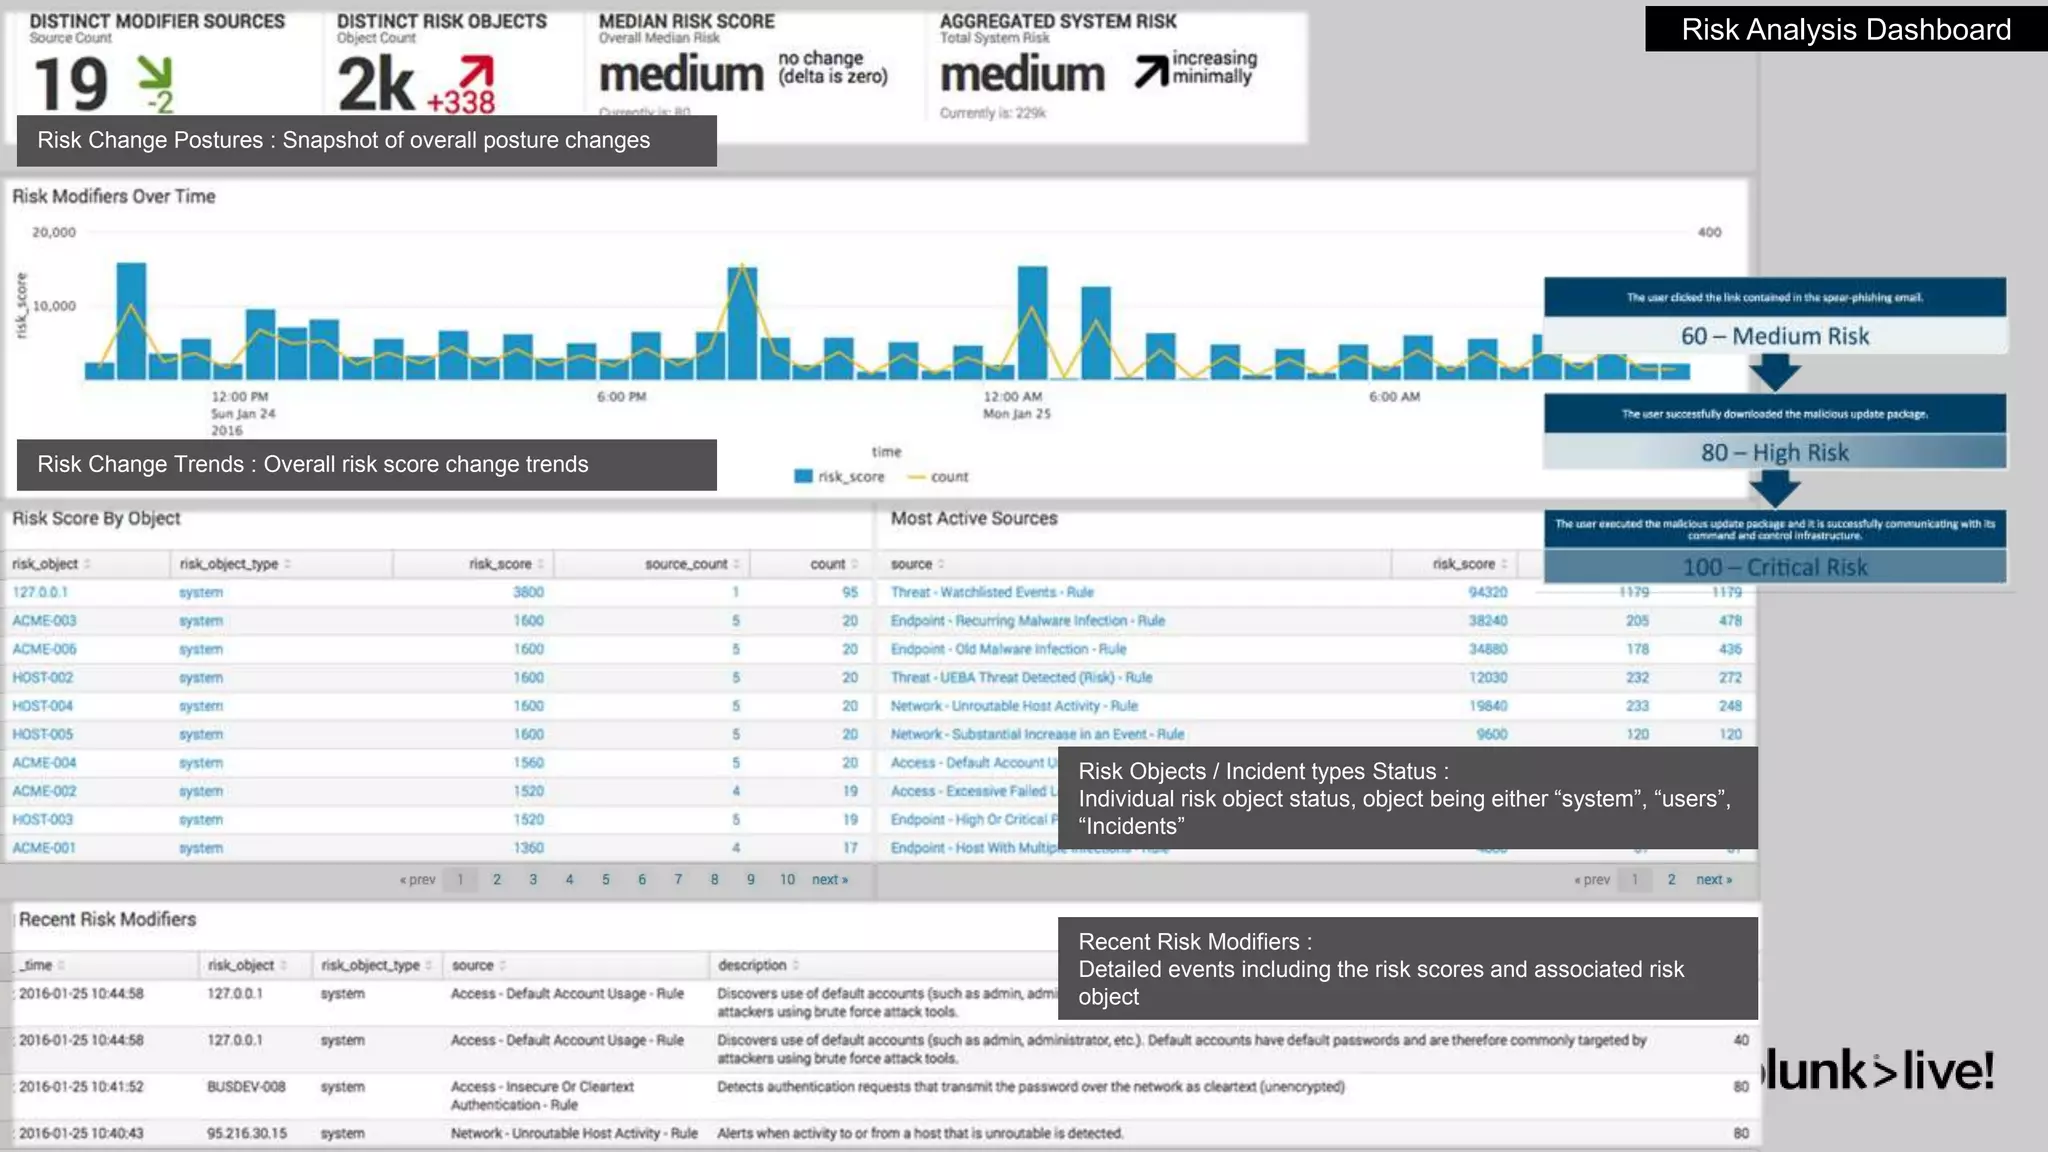The width and height of the screenshot is (2048, 1152).
Task: Open risk object ACME-002
Action: (44, 791)
